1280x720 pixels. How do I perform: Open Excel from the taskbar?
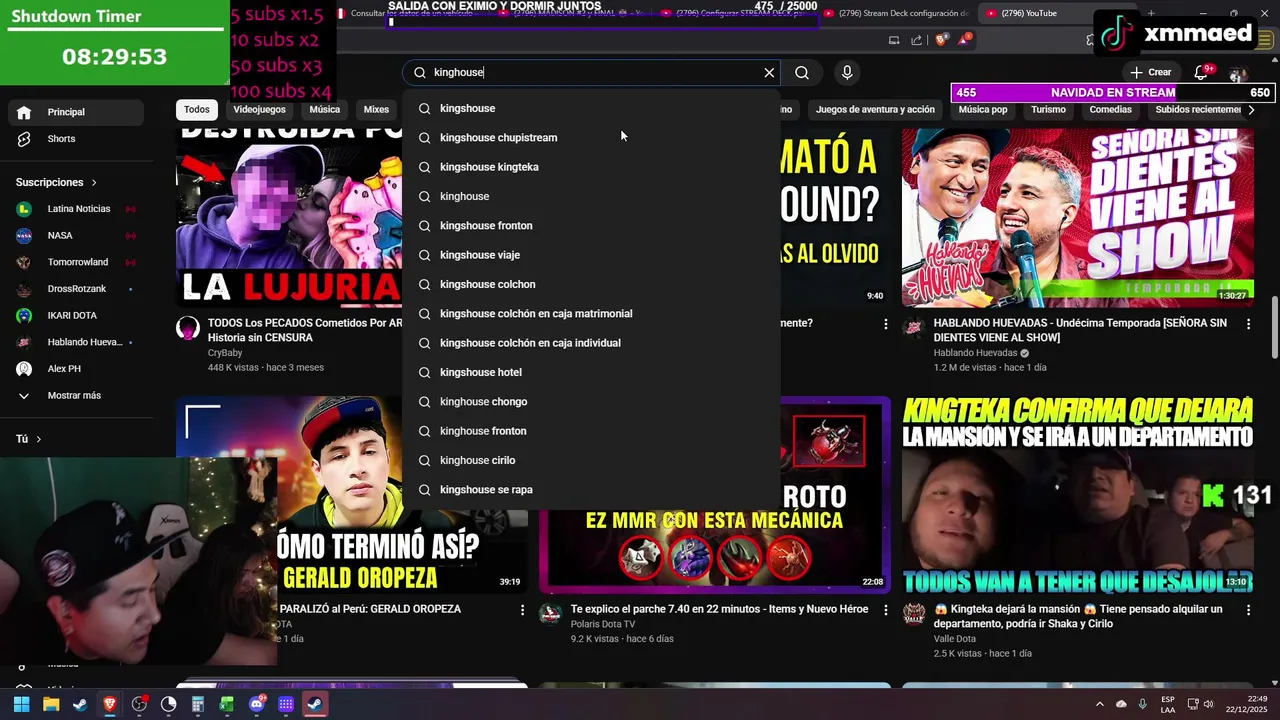[227, 704]
